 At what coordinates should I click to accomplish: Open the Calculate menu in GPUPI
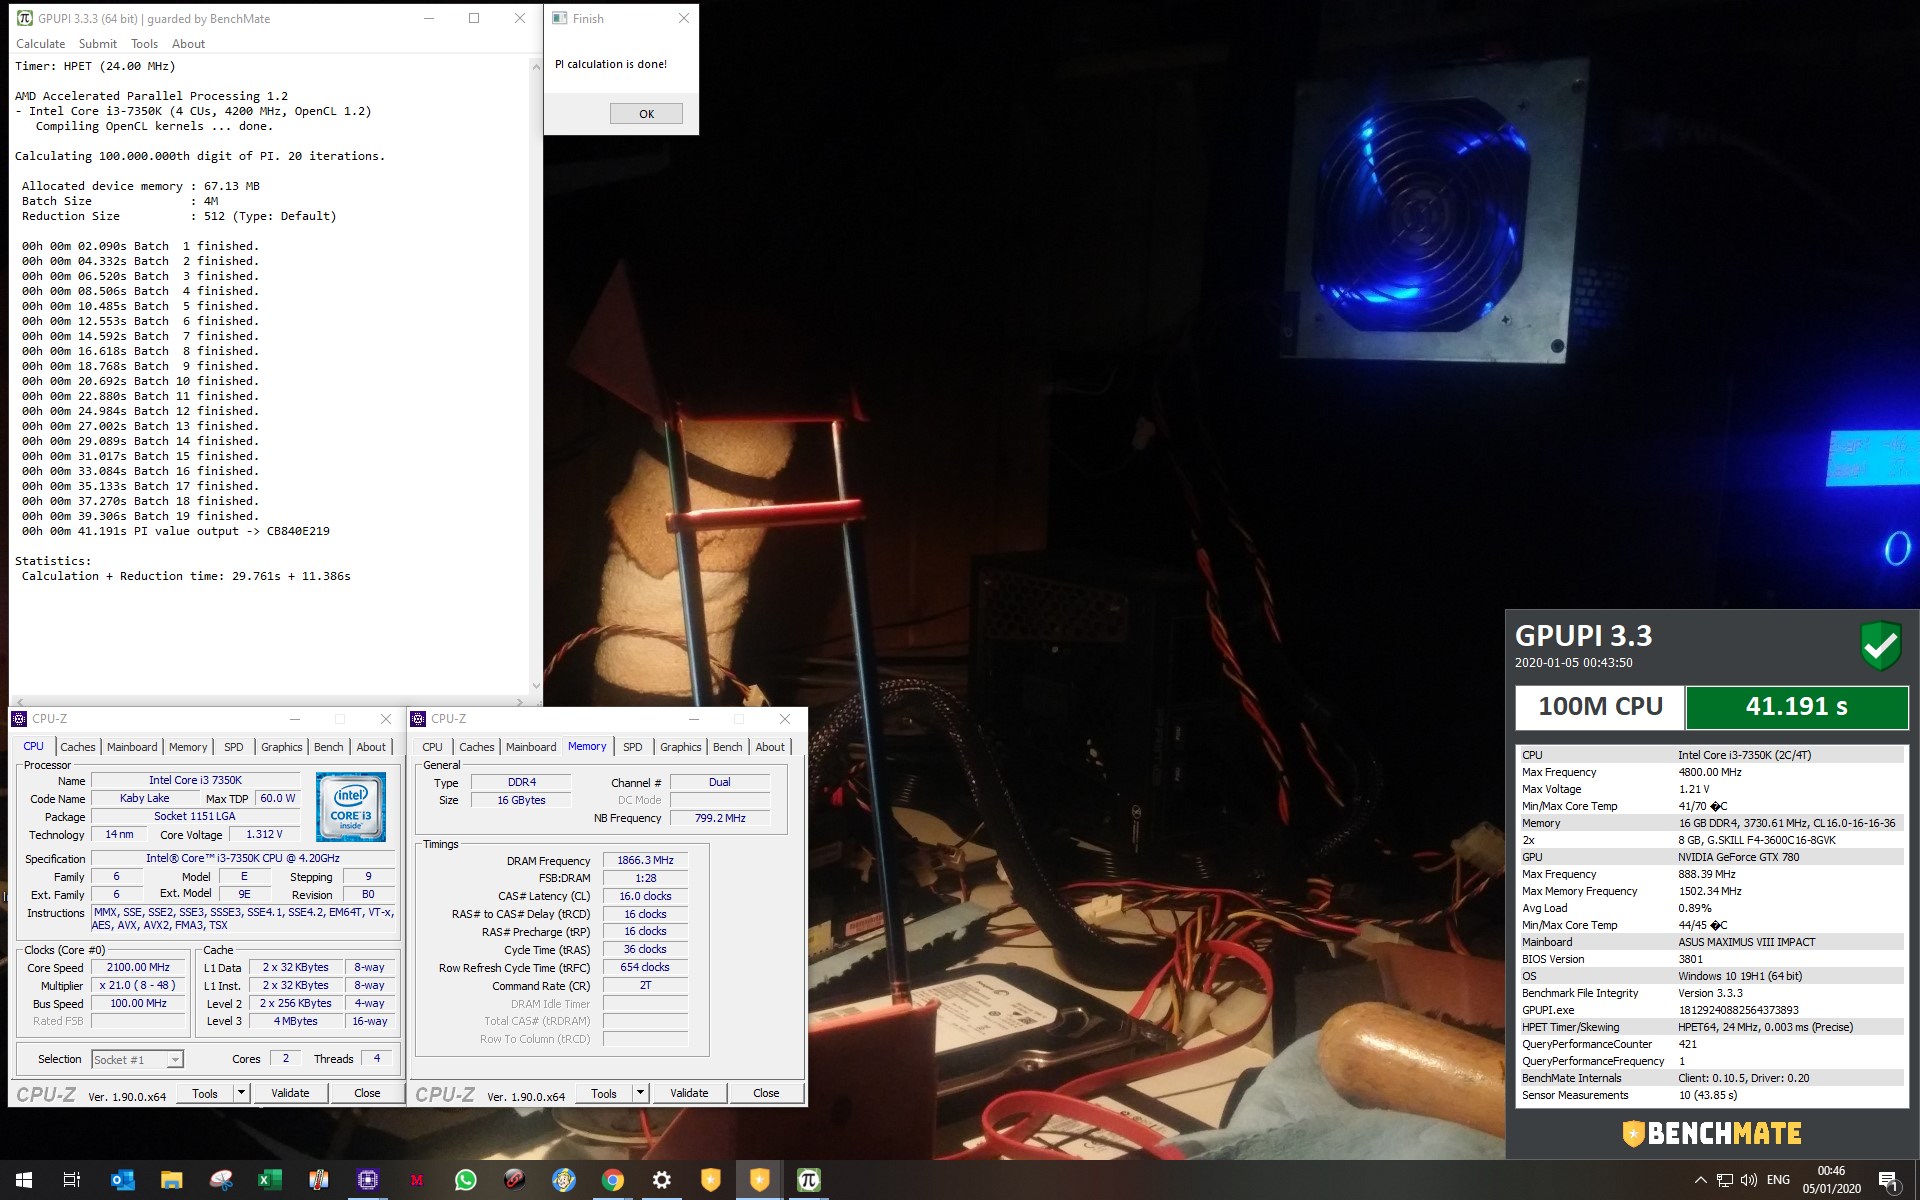click(x=41, y=44)
